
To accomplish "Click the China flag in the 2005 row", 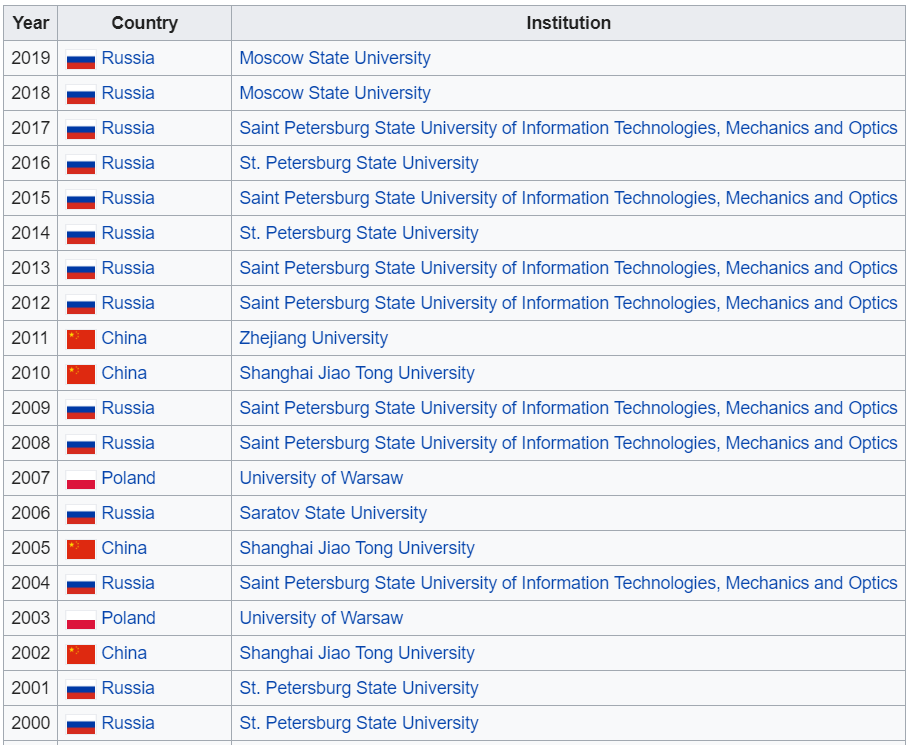I will tap(81, 549).
